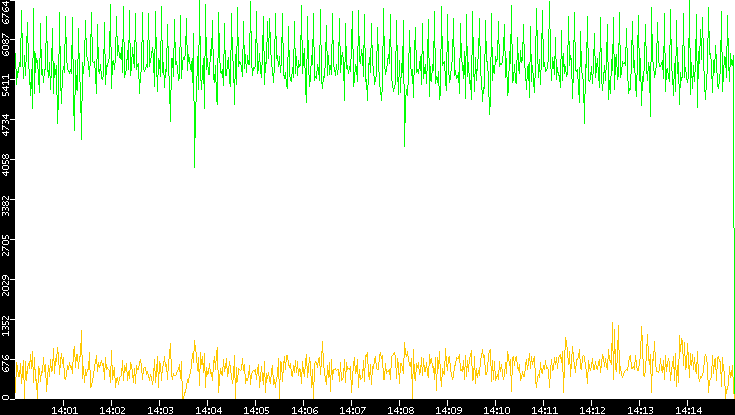The height and width of the screenshot is (415, 735).
Task: Click the 14:01 time axis label
Action: 64,411
